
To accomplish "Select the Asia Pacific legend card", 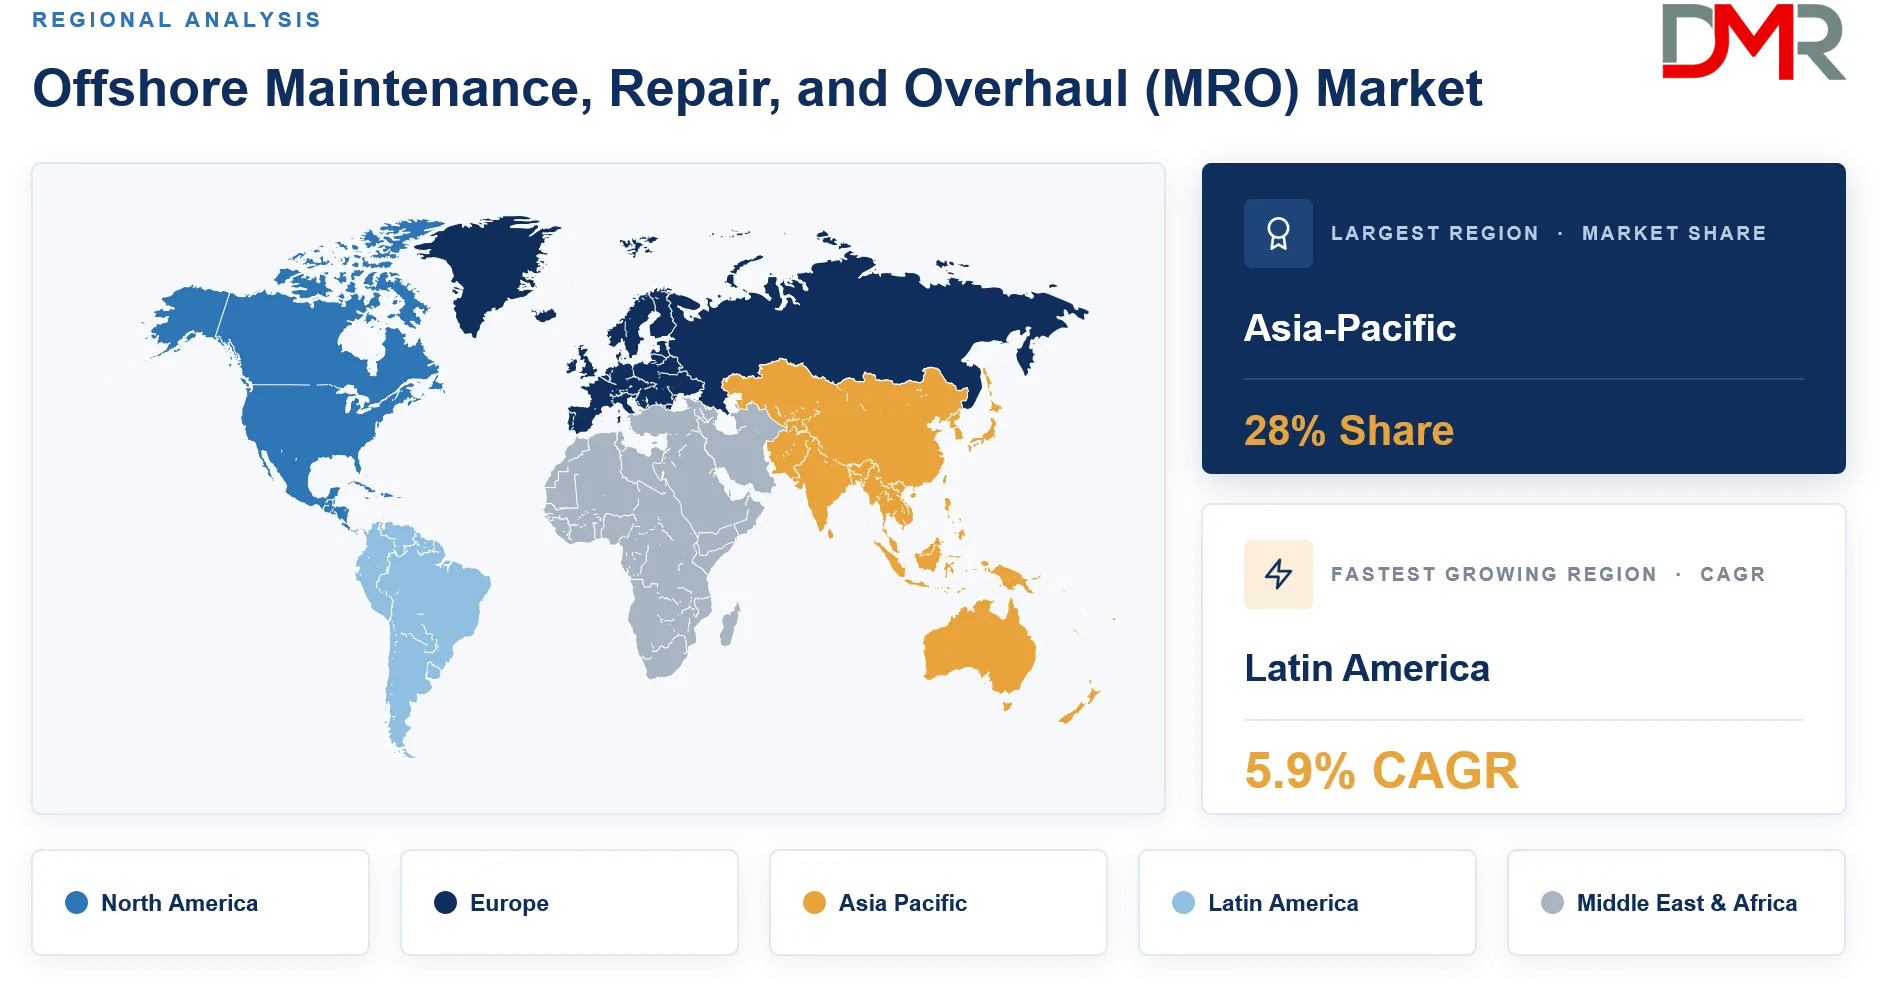I will coord(938,902).
